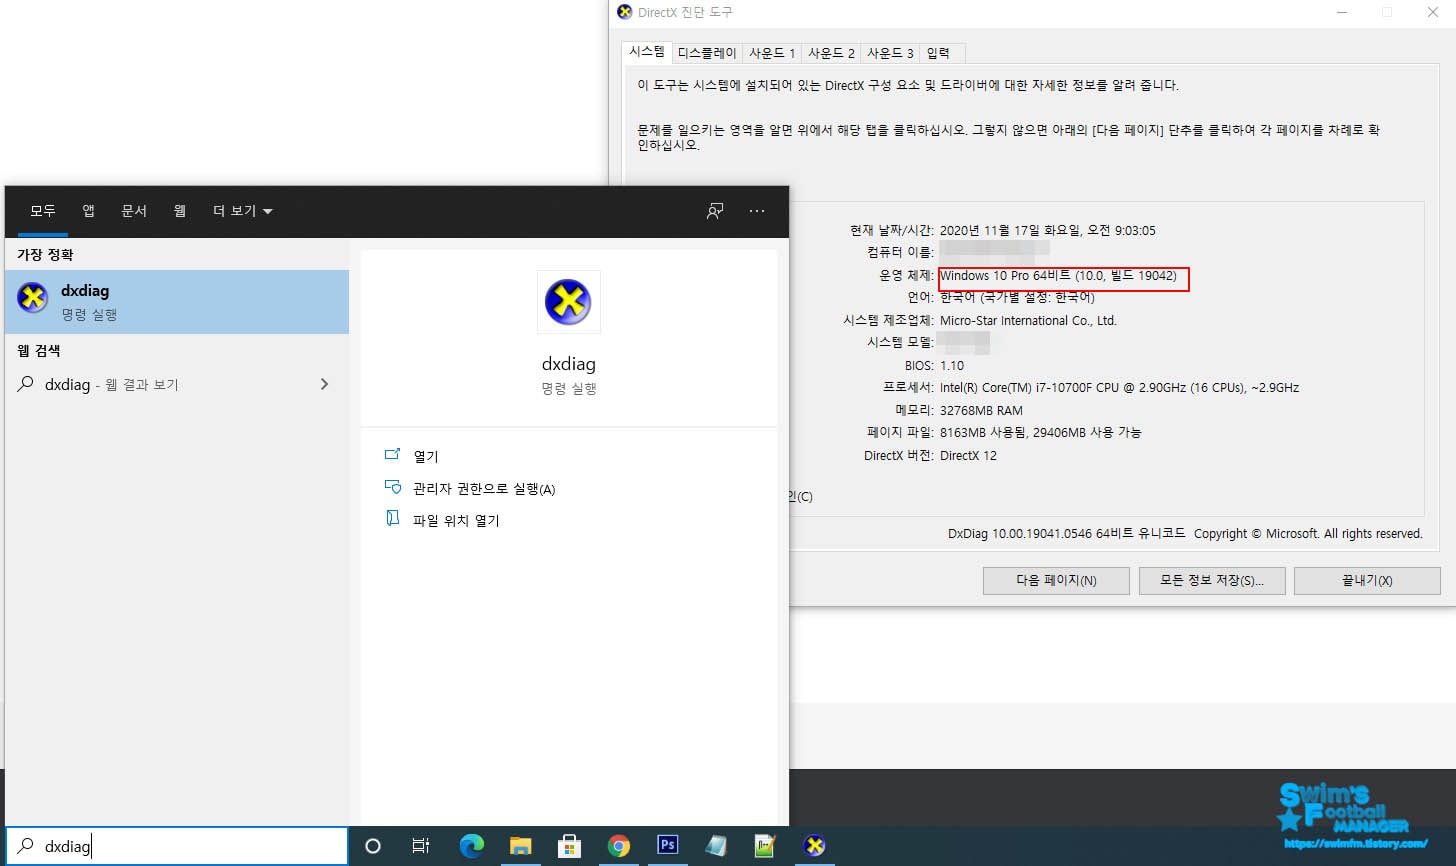This screenshot has height=866, width=1456.
Task: Click the 한국어 language value
Action: (x=1017, y=298)
